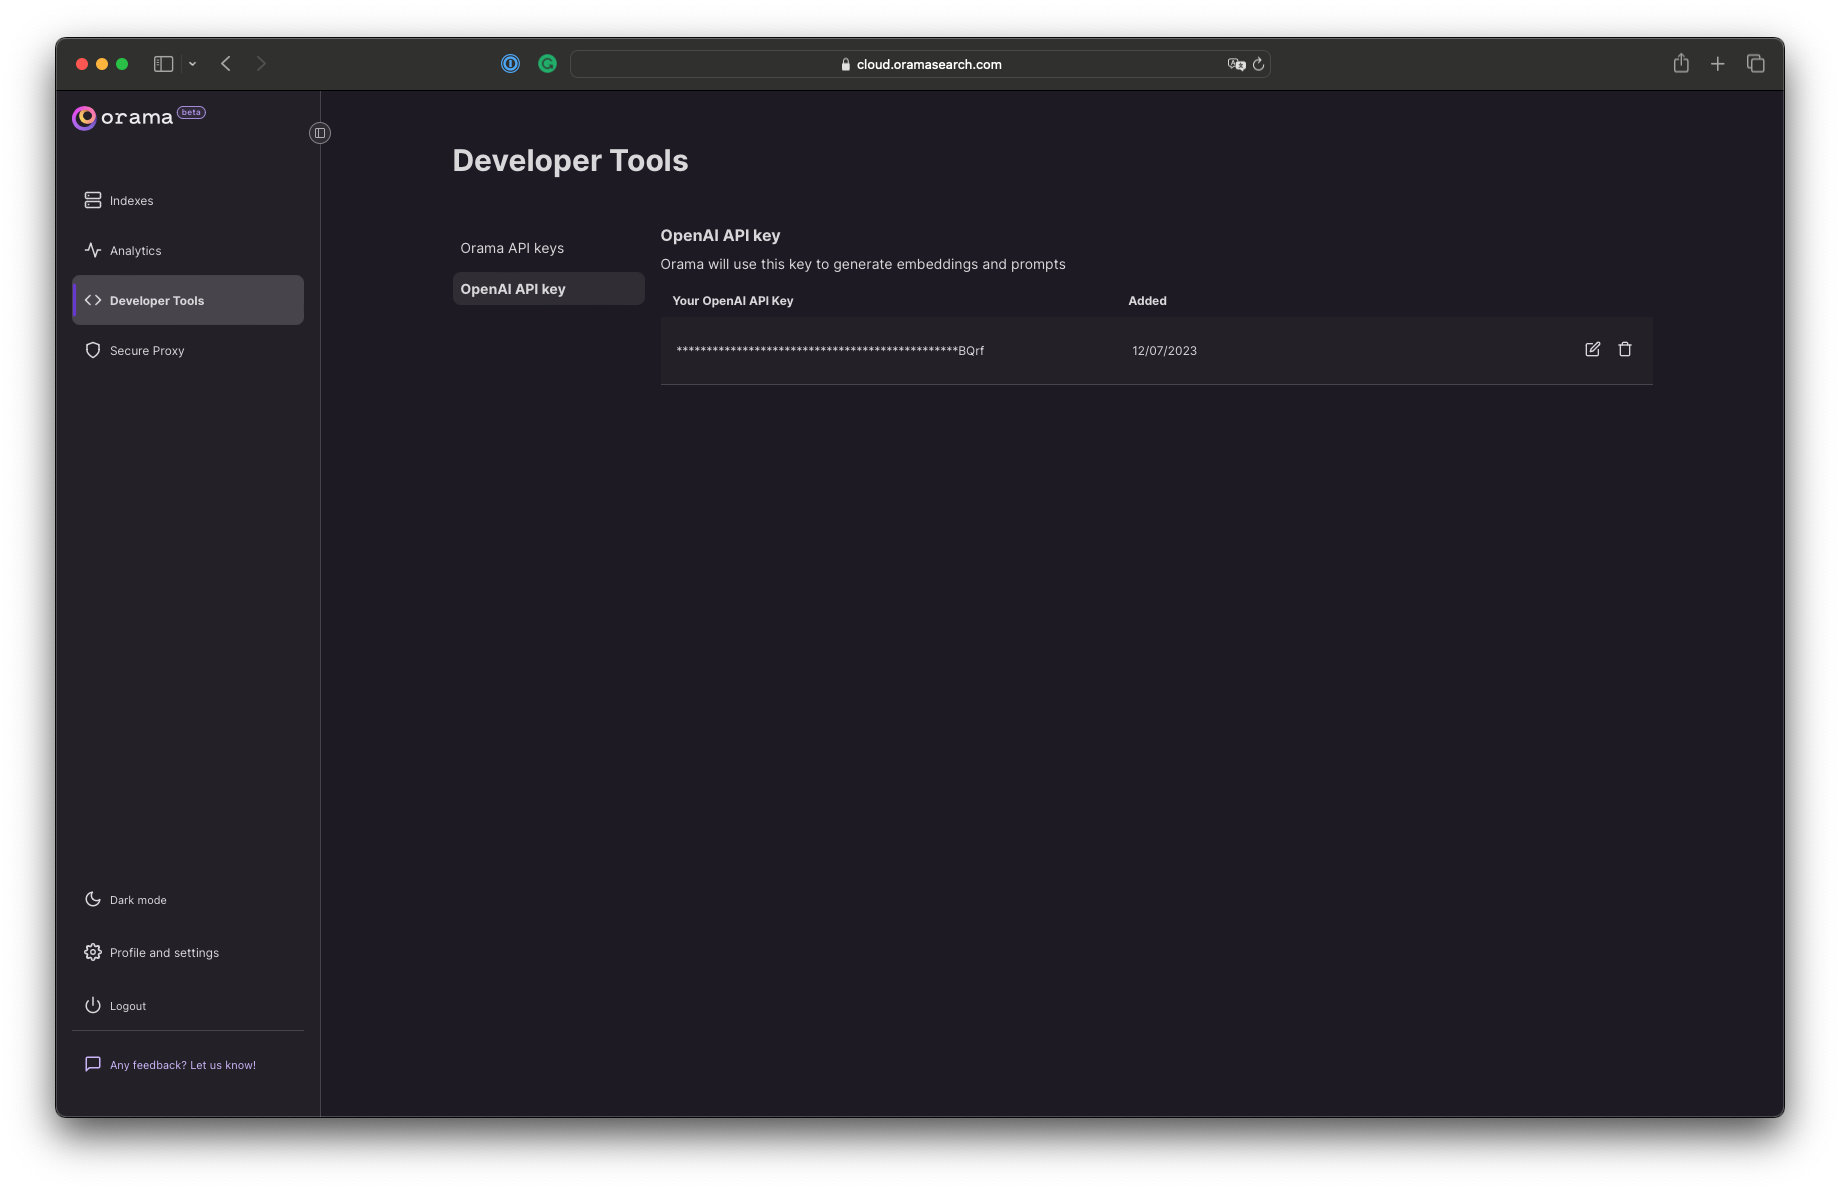Click the Safari address bar
The height and width of the screenshot is (1191, 1840).
(x=920, y=64)
